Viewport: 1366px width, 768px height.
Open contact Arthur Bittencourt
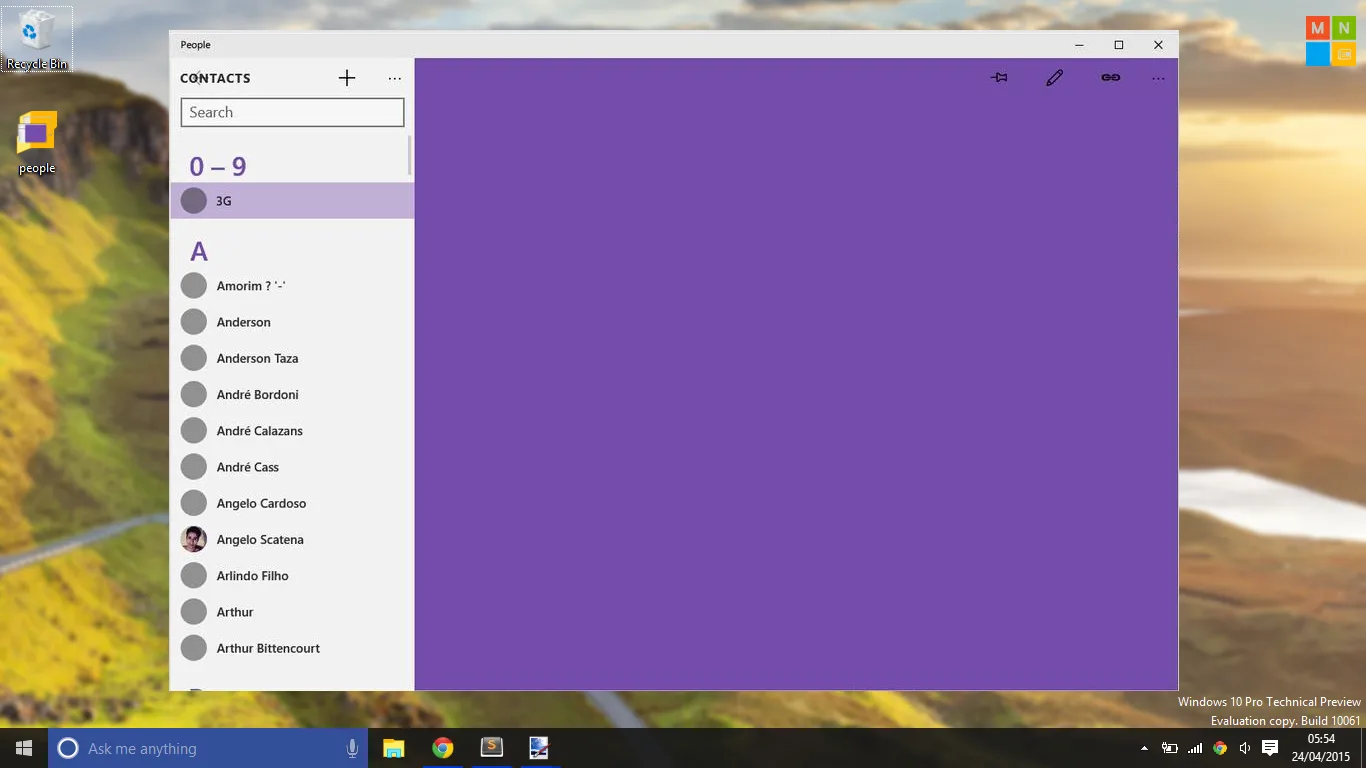click(292, 648)
